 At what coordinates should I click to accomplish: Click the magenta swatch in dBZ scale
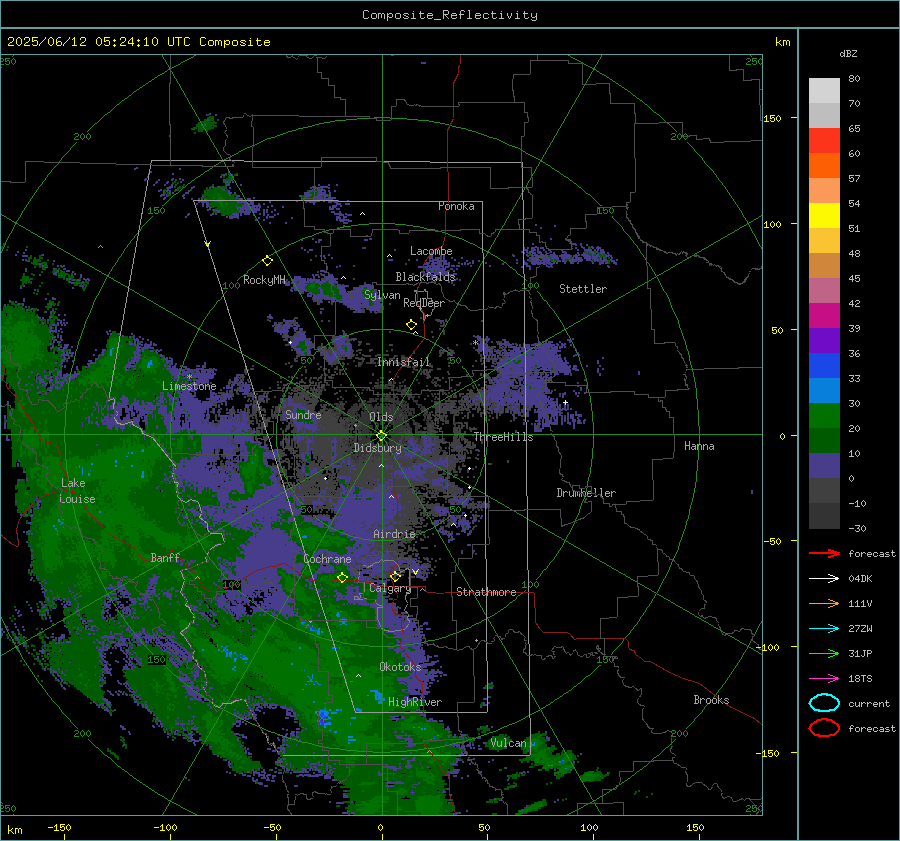824,316
